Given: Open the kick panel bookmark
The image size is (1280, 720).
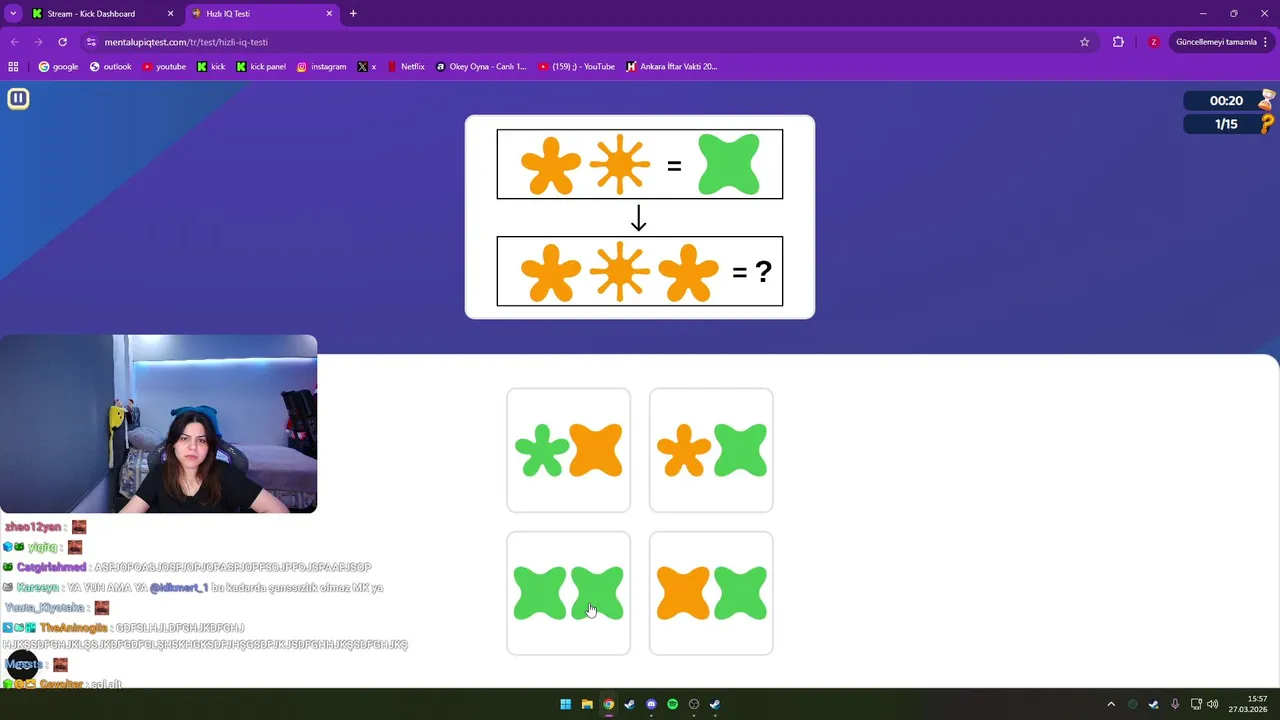Looking at the screenshot, I should (x=261, y=67).
